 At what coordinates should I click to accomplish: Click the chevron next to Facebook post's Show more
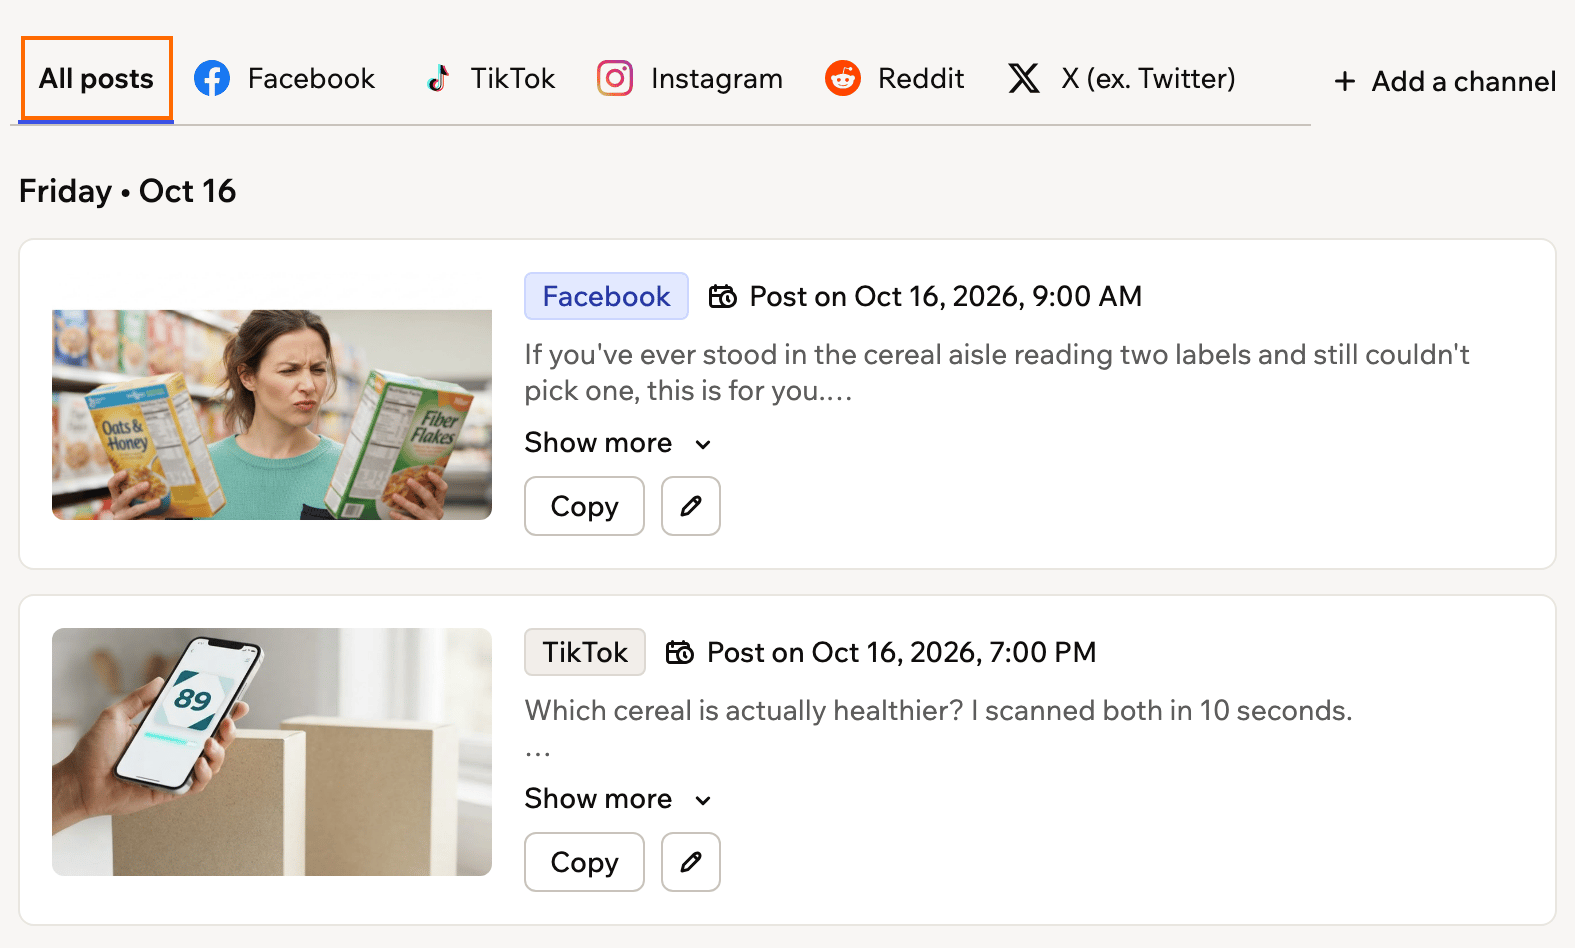click(x=703, y=444)
